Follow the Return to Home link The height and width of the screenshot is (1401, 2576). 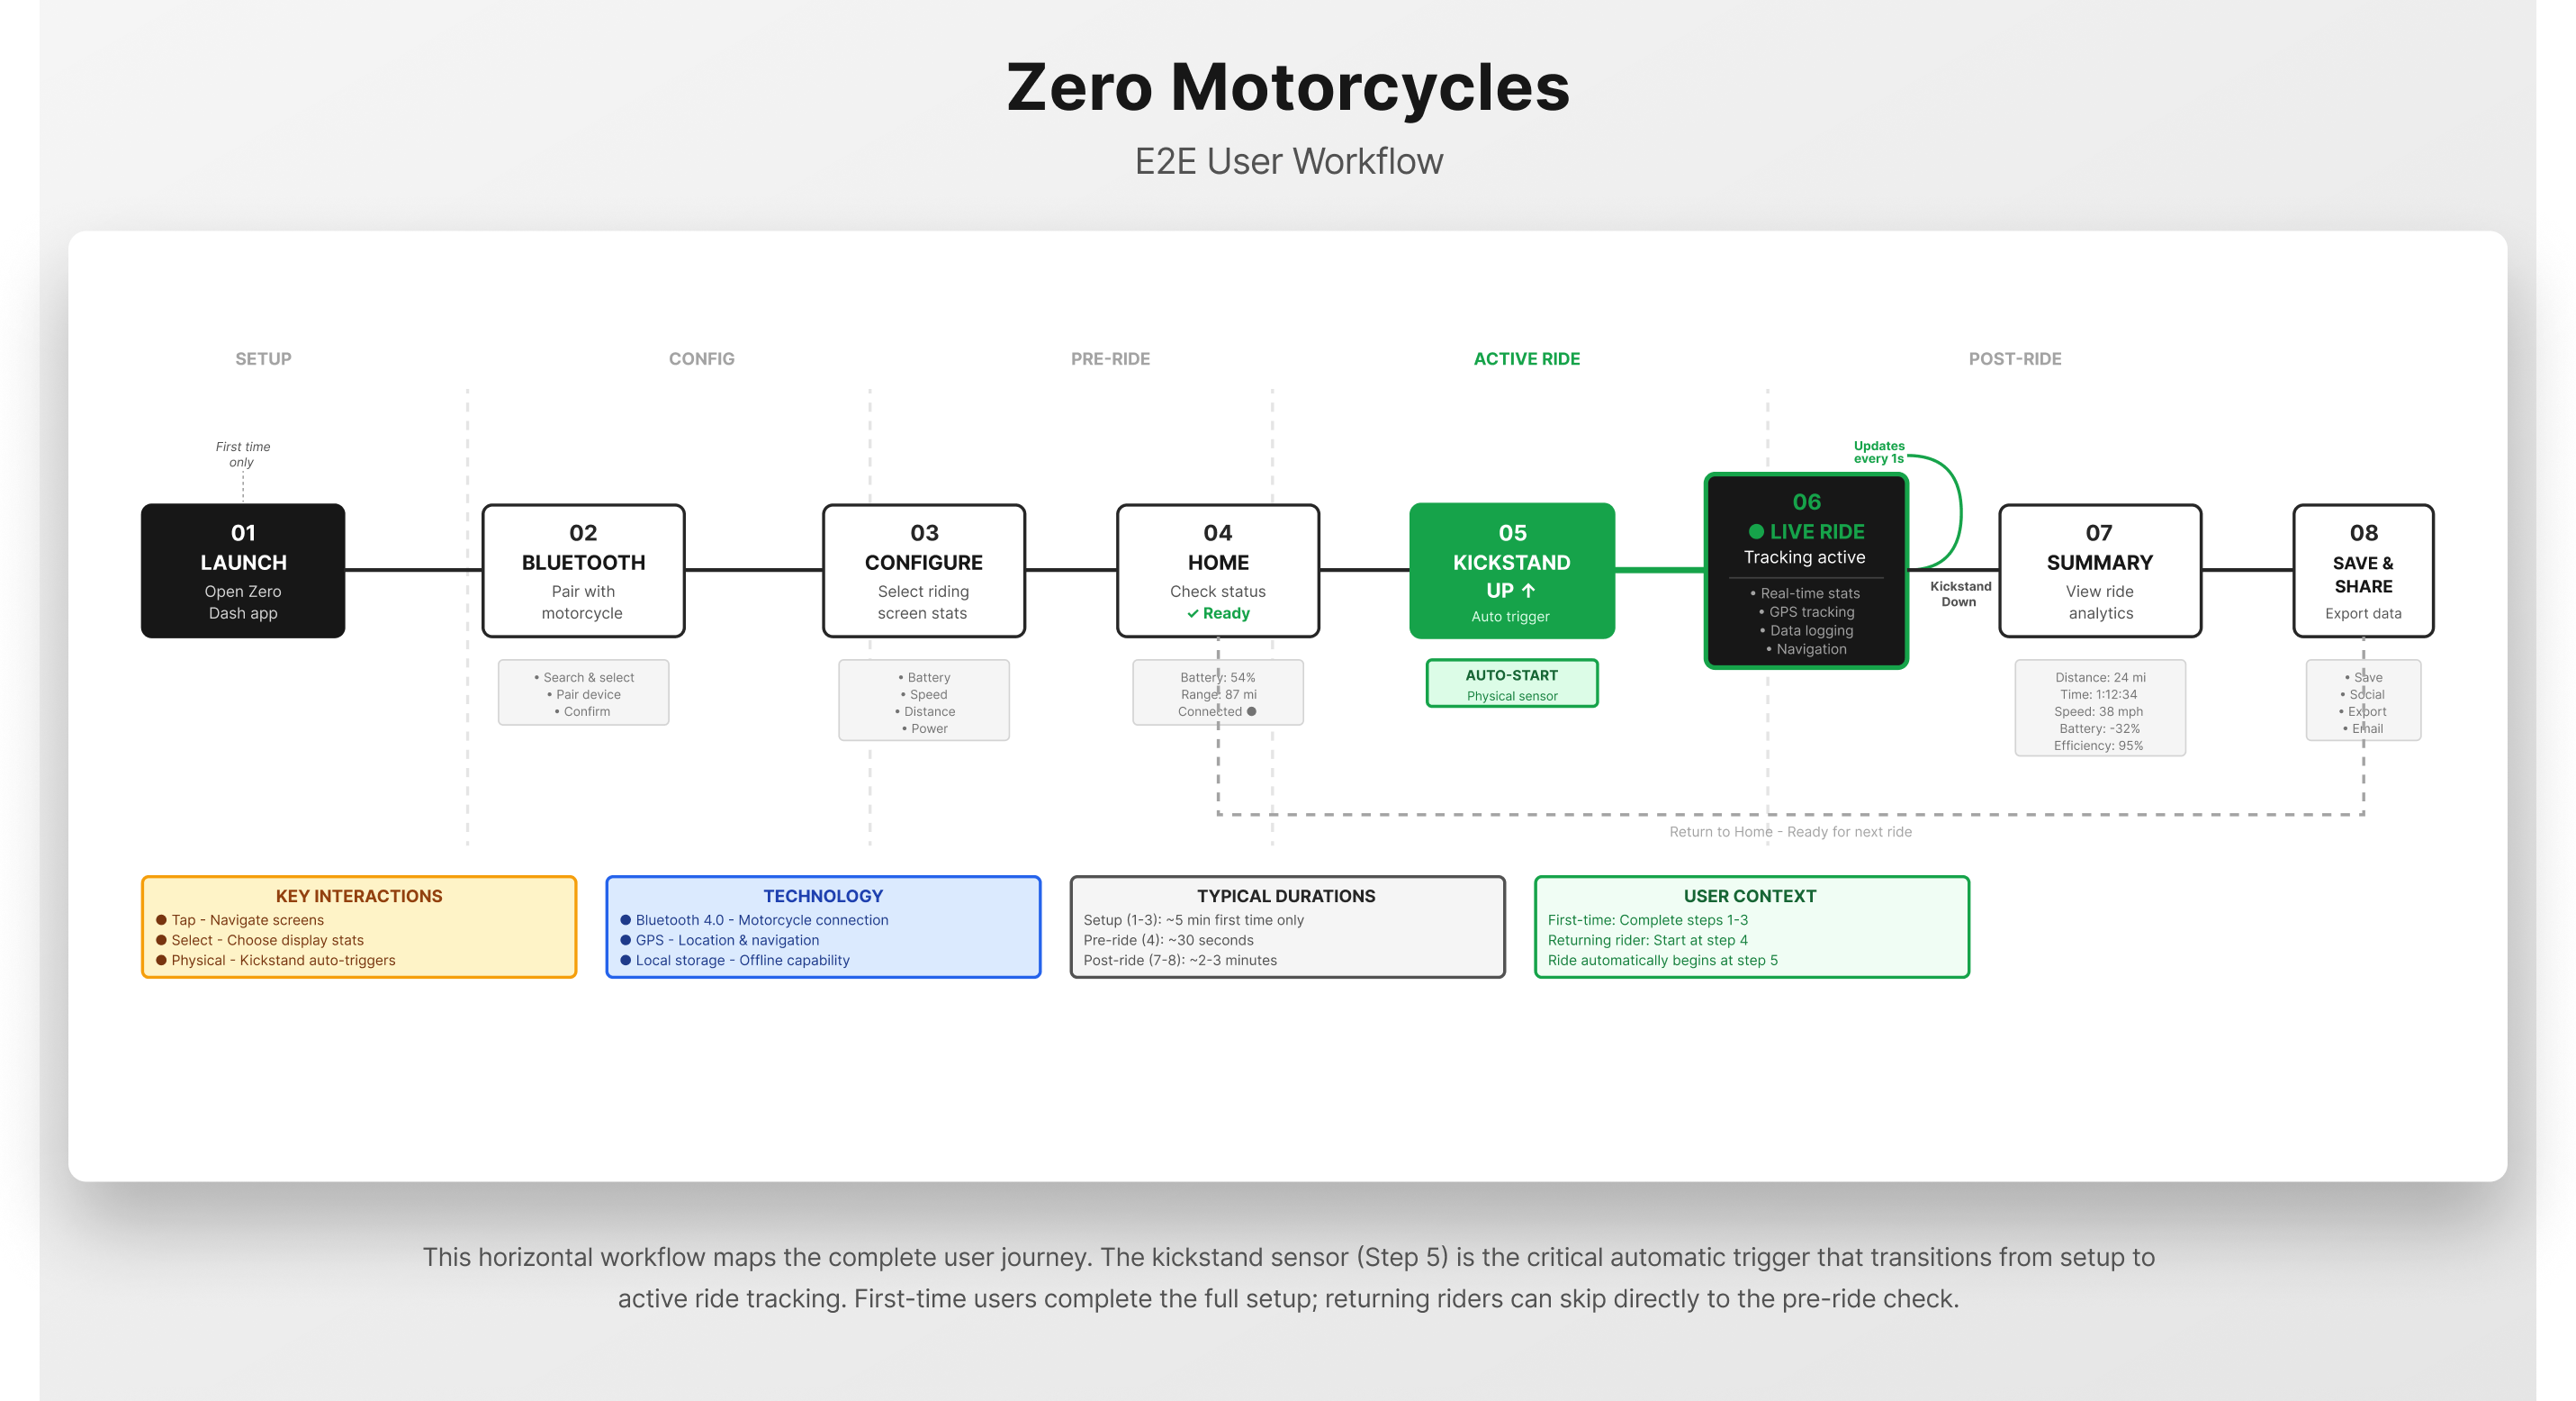[x=1790, y=831]
